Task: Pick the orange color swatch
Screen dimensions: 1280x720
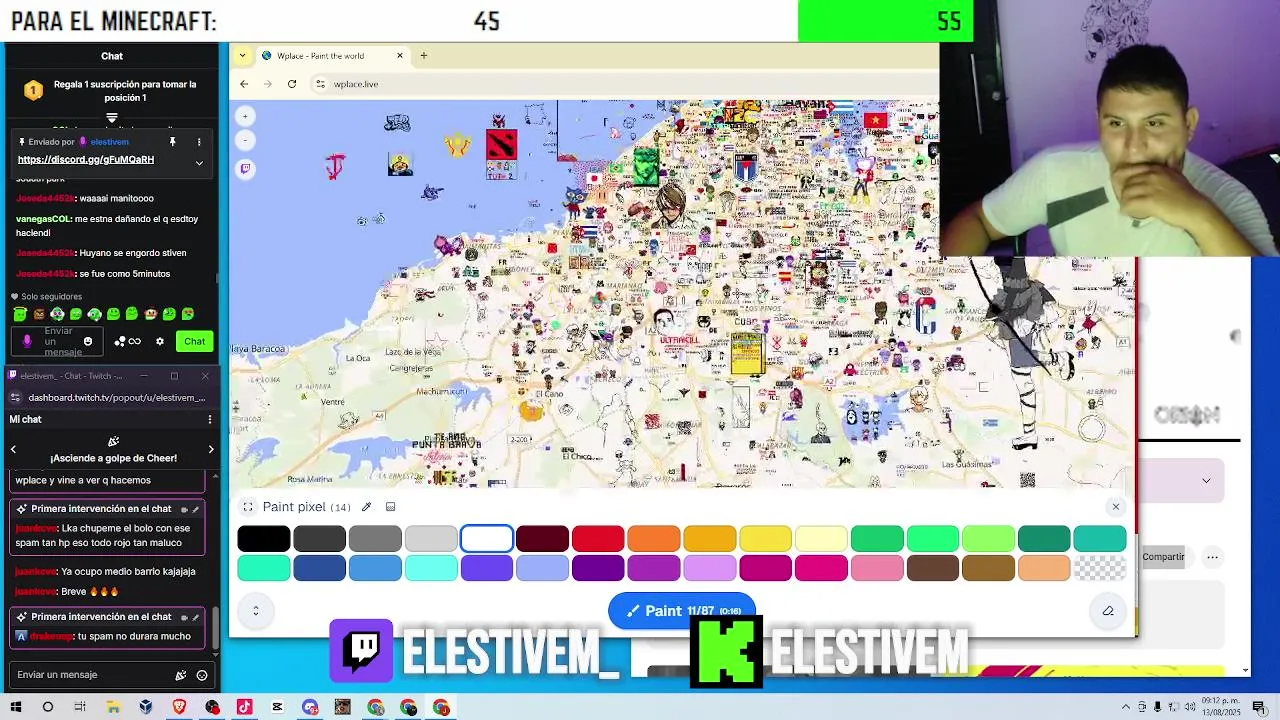Action: pyautogui.click(x=654, y=539)
